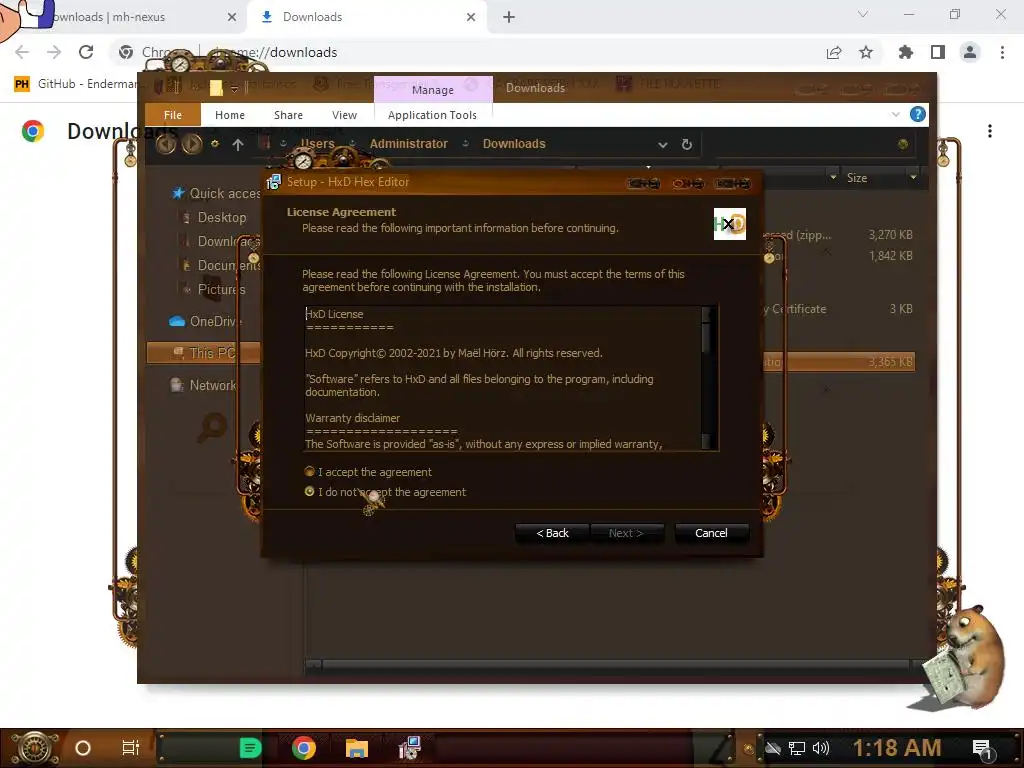1024x768 pixels.
Task: Open Explorer help question mark icon
Action: pos(918,114)
